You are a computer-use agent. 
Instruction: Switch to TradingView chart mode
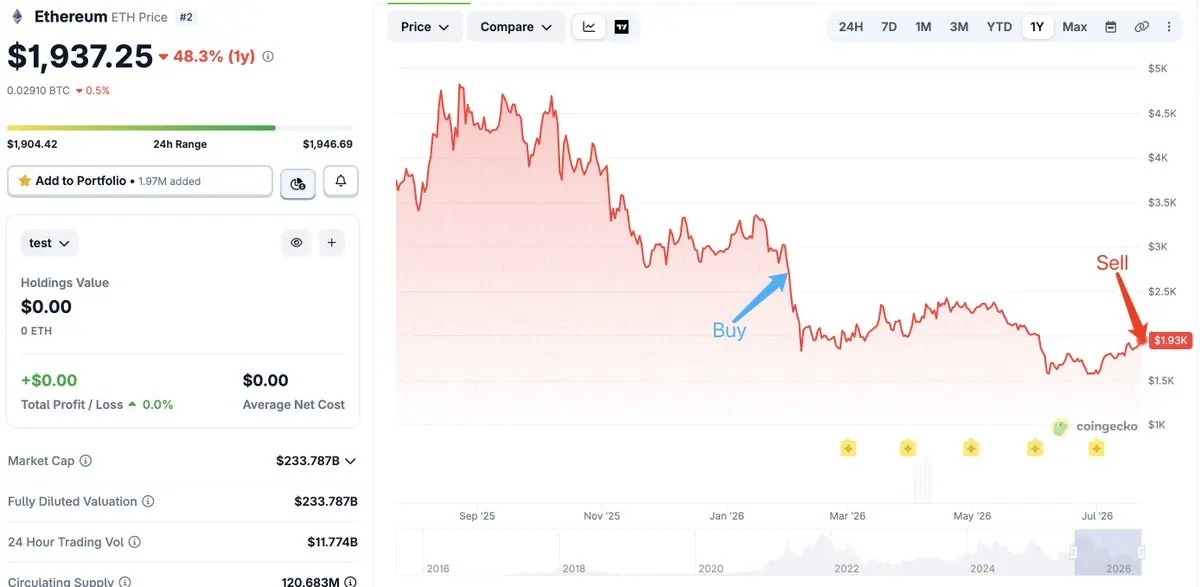pyautogui.click(x=621, y=27)
